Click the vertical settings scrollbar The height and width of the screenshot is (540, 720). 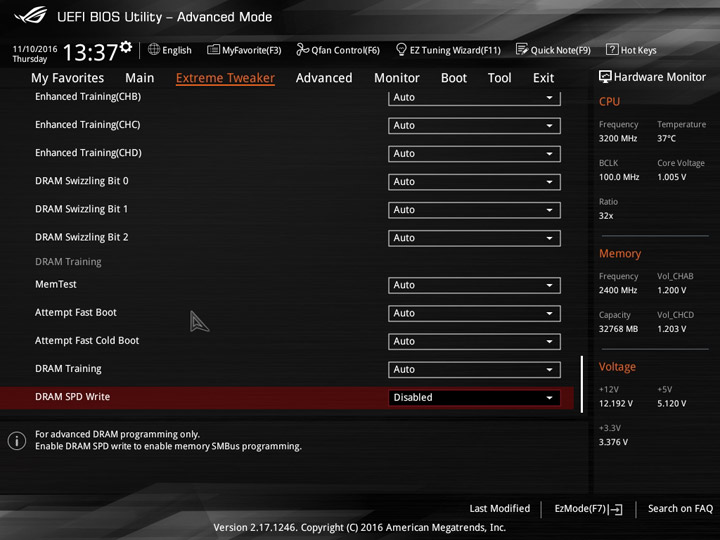tap(582, 384)
